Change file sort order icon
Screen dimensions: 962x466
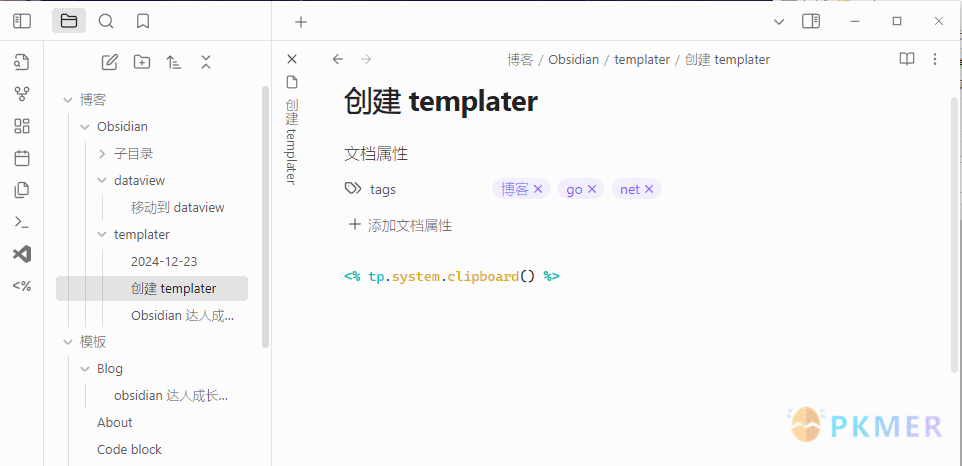click(174, 62)
